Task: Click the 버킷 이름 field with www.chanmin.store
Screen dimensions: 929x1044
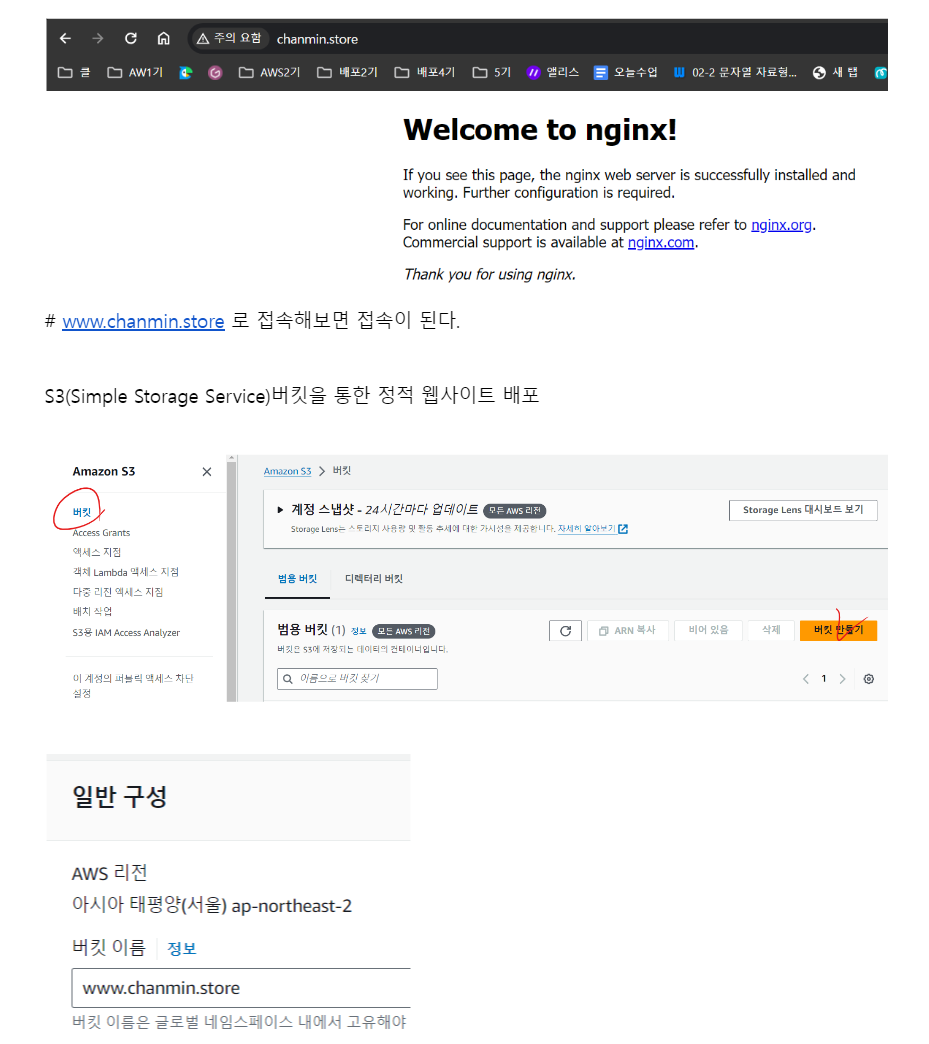Action: [241, 988]
